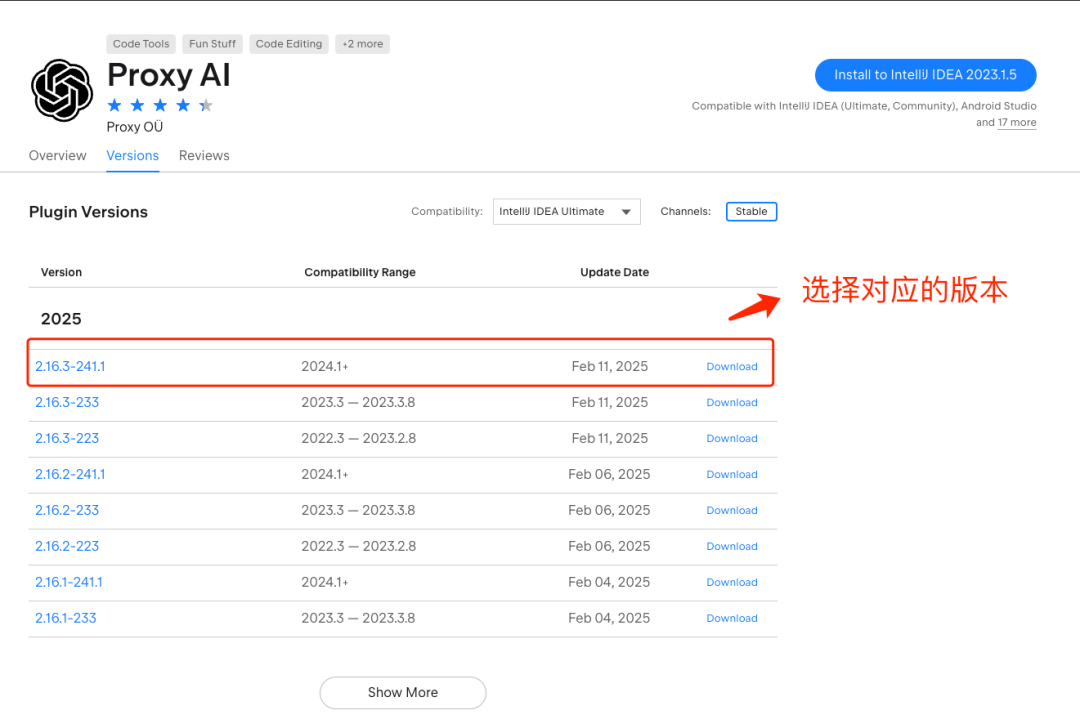Image resolution: width=1080 pixels, height=715 pixels.
Task: Click the Proxy AI plugin title
Action: [x=169, y=75]
